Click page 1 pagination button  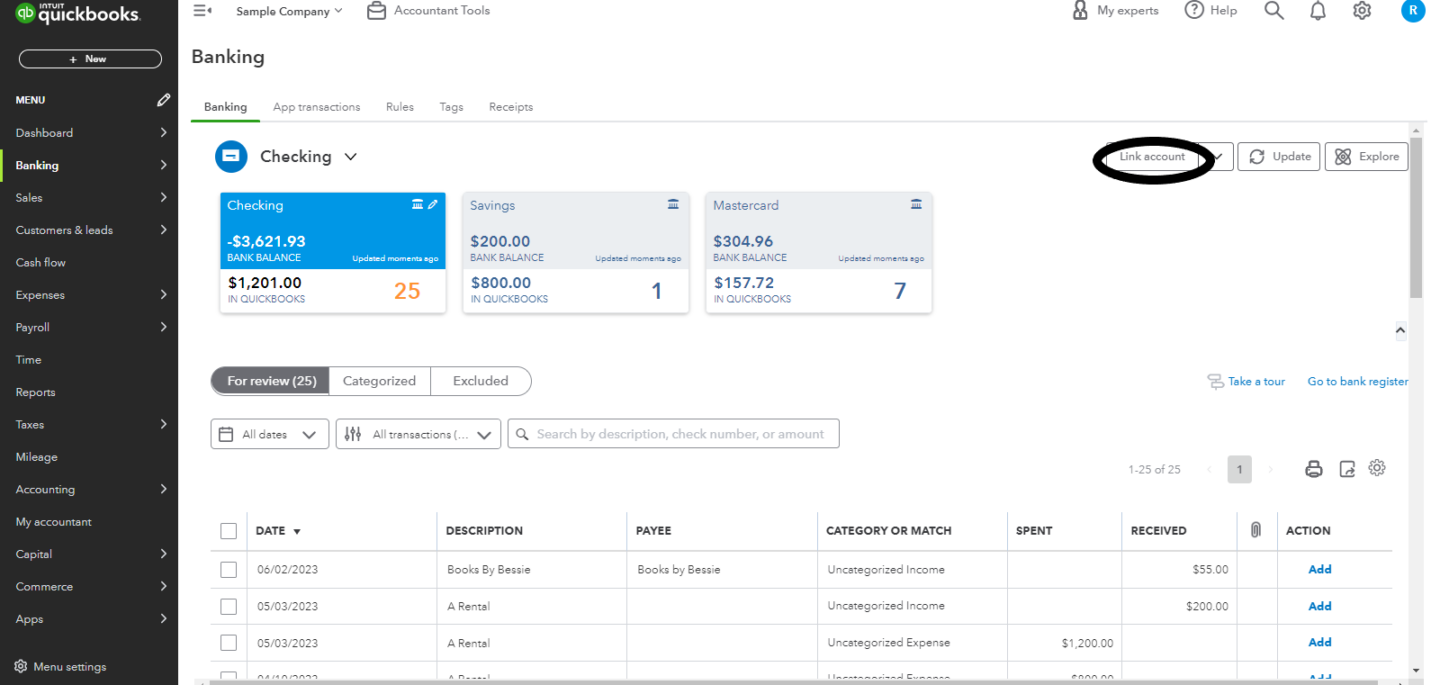pyautogui.click(x=1239, y=469)
